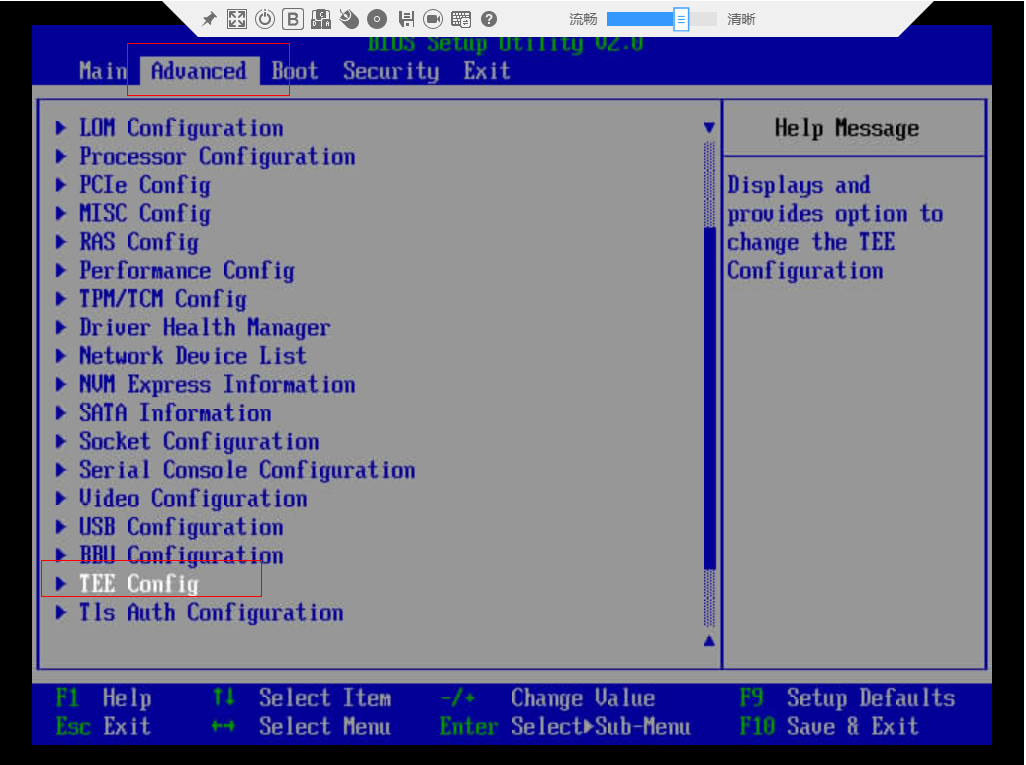This screenshot has width=1026, height=765.
Task: Click the scrollbar up-pointing arrow at bottom
Action: click(709, 641)
